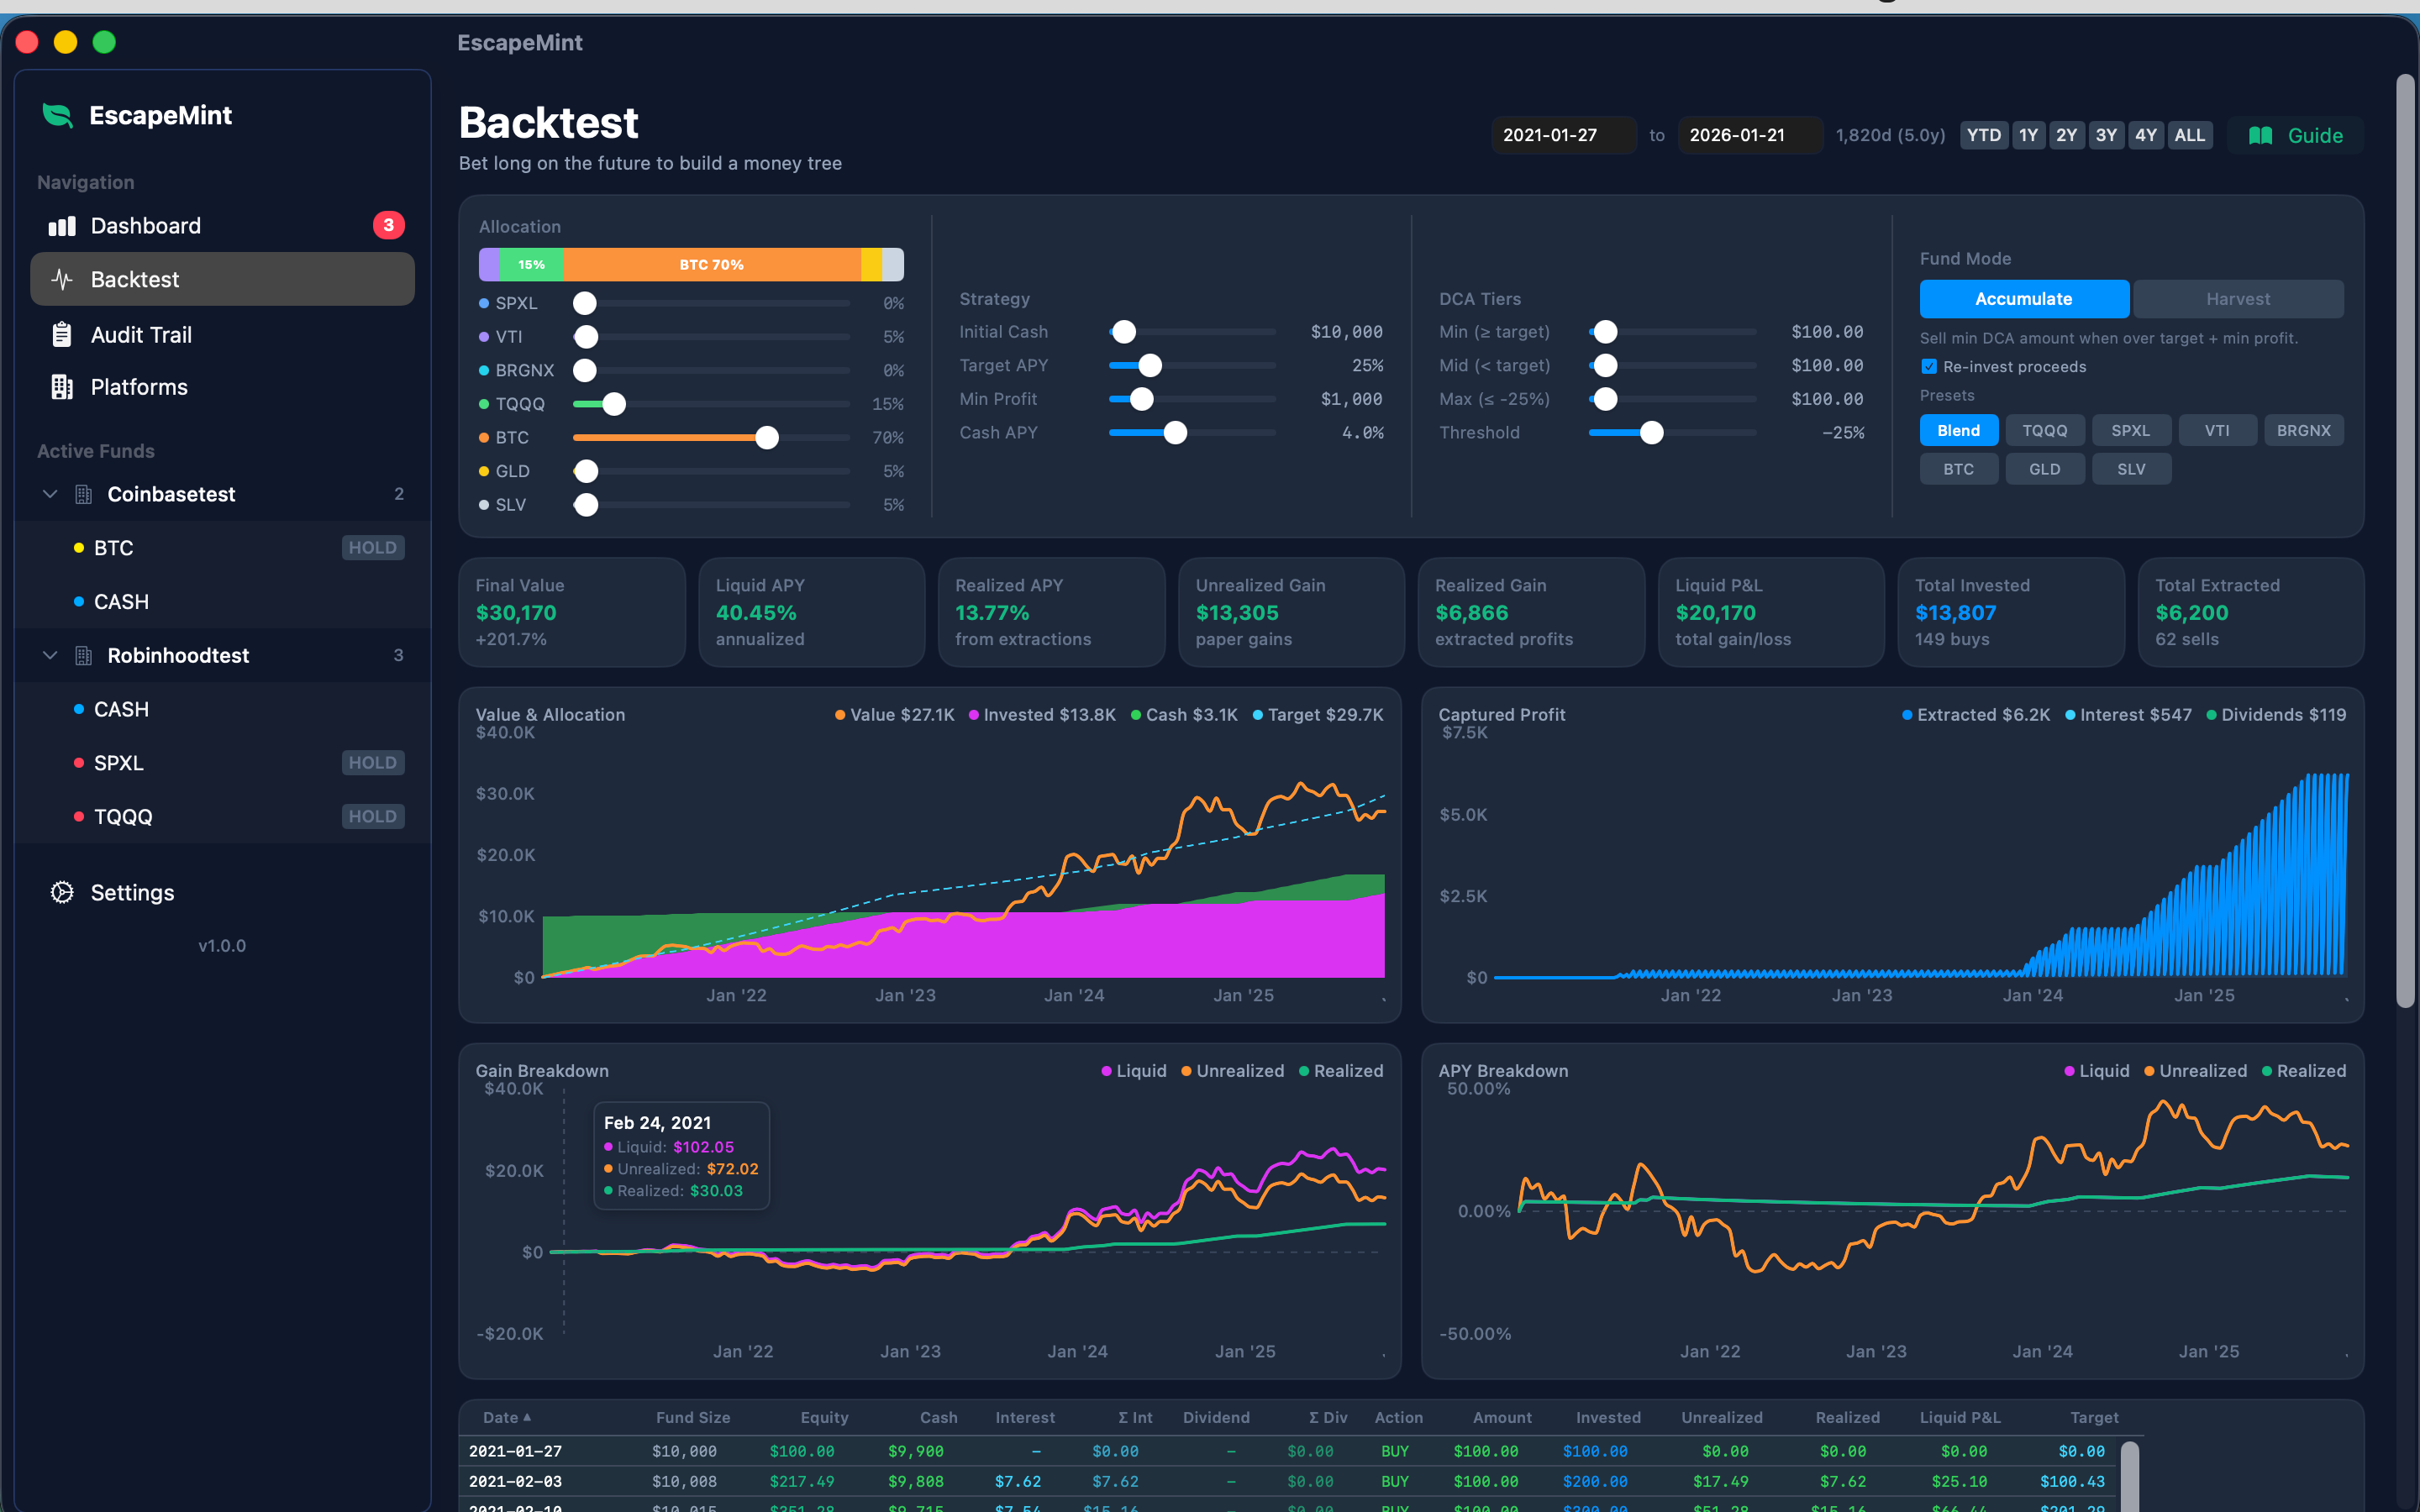Select the SLV preset
This screenshot has width=2420, height=1512.
click(2130, 469)
